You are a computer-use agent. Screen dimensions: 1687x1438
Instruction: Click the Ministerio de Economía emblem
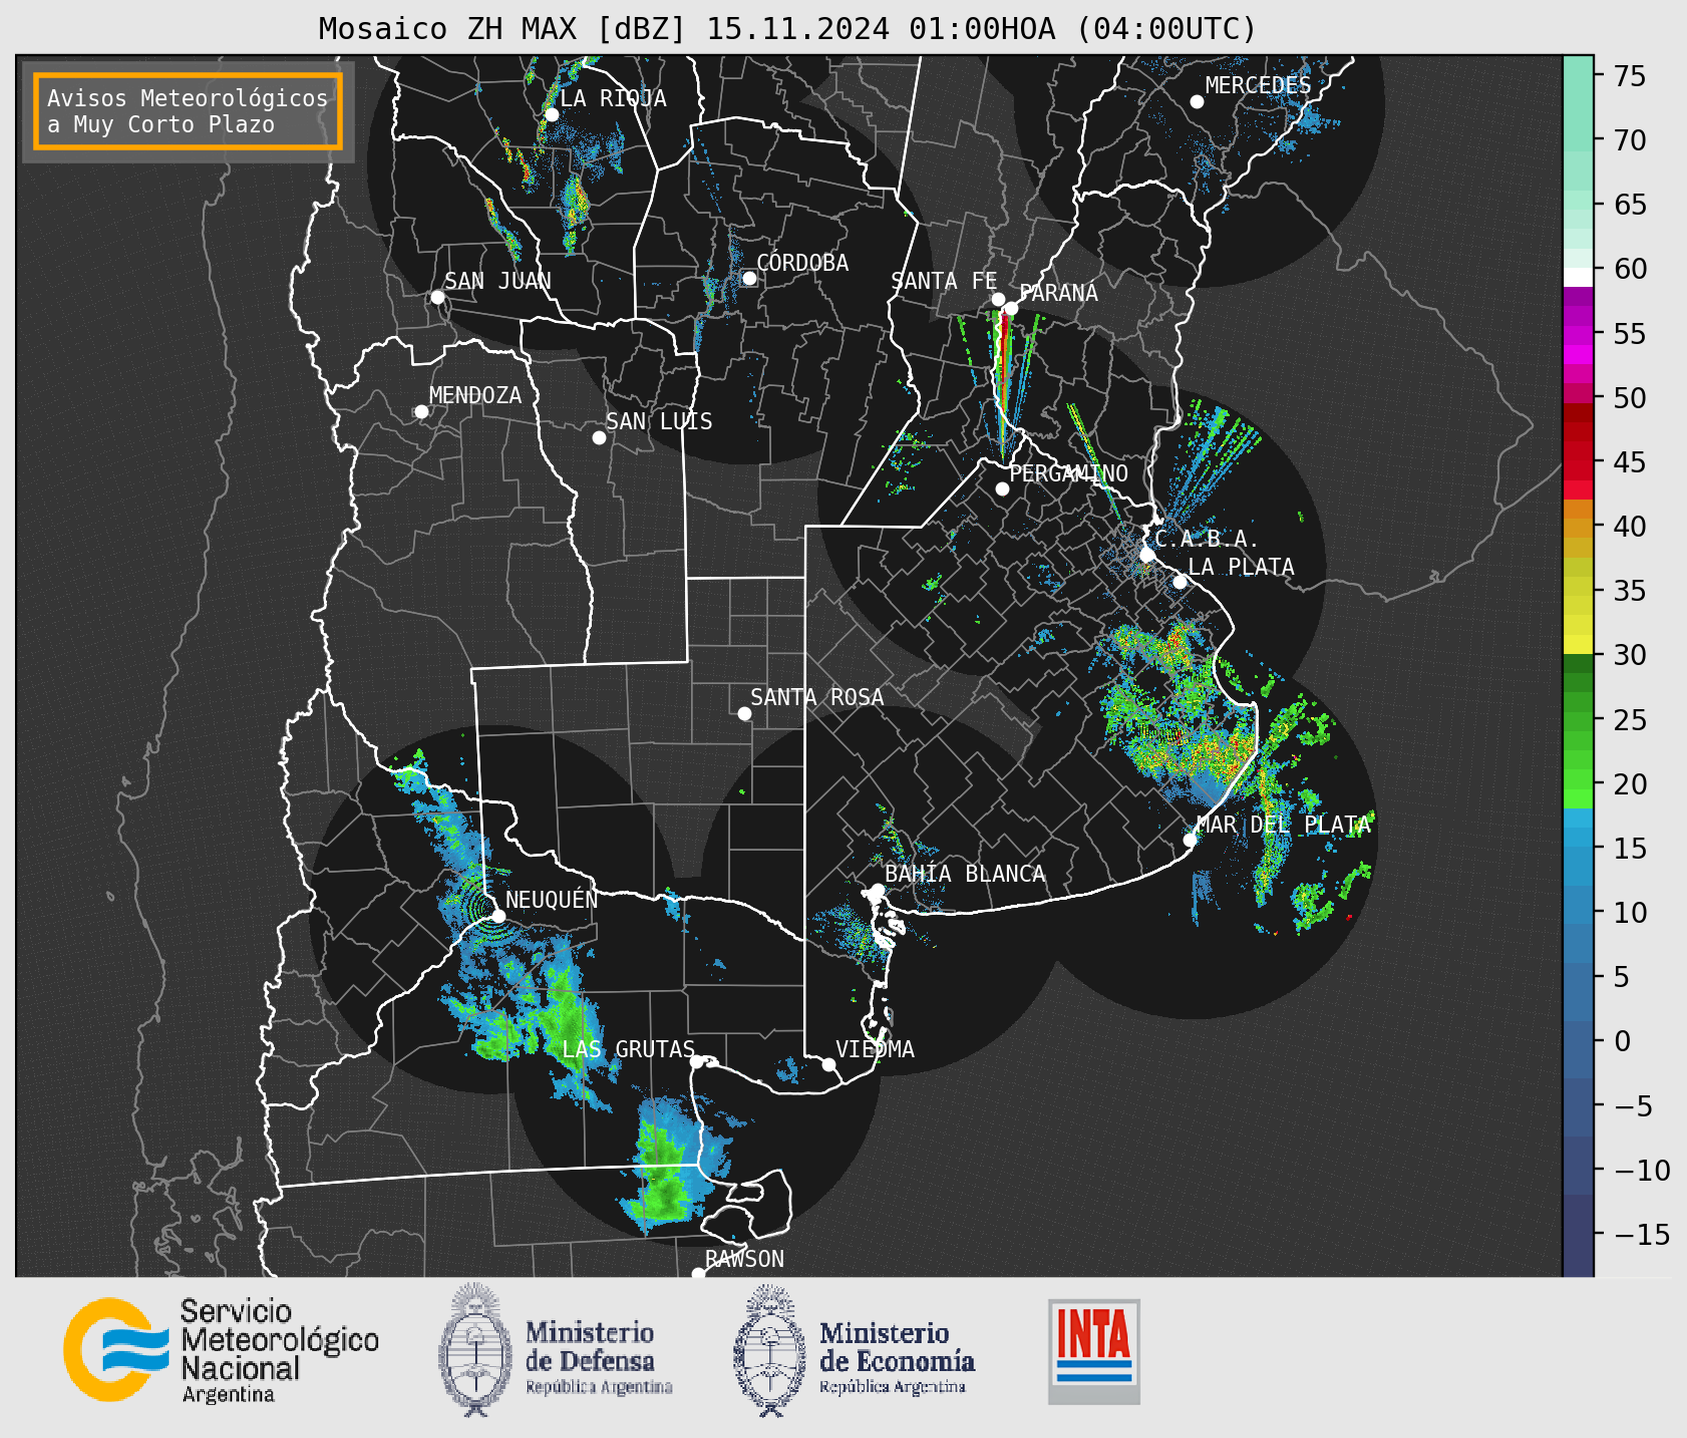770,1349
